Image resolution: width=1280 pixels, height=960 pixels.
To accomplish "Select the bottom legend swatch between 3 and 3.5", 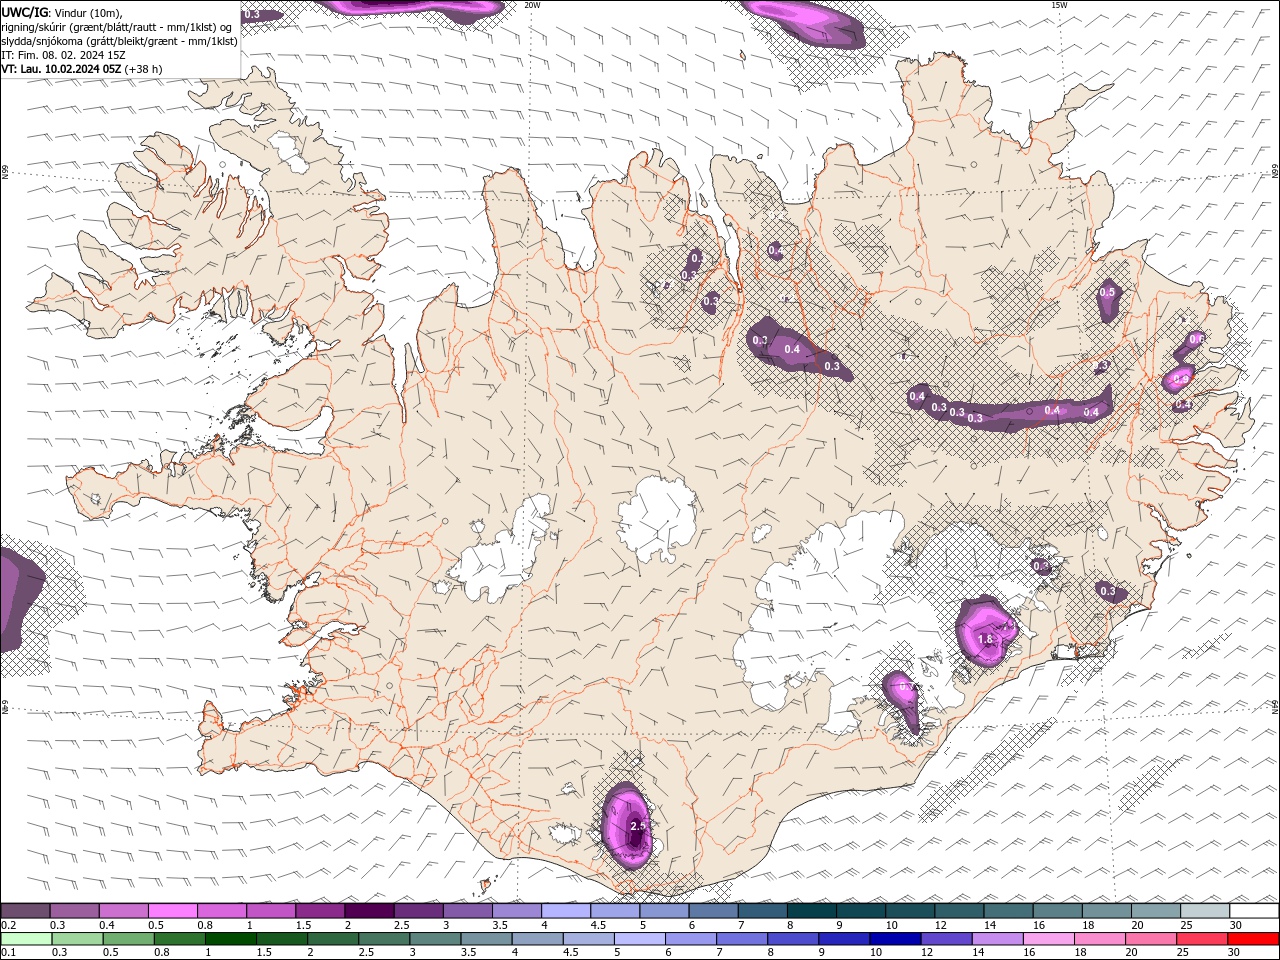I will pyautogui.click(x=435, y=939).
